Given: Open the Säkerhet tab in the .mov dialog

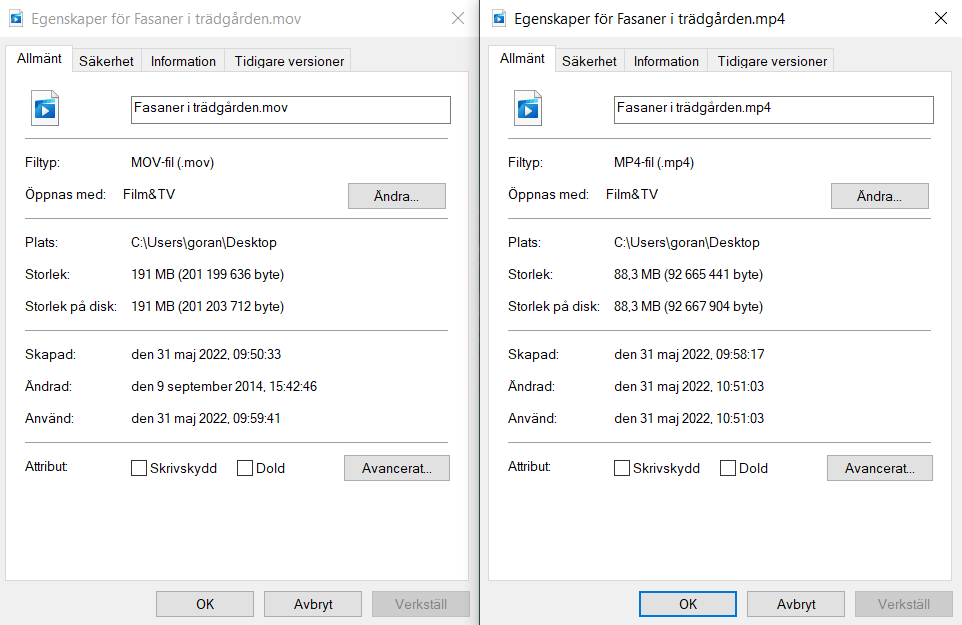Looking at the screenshot, I should pyautogui.click(x=106, y=61).
